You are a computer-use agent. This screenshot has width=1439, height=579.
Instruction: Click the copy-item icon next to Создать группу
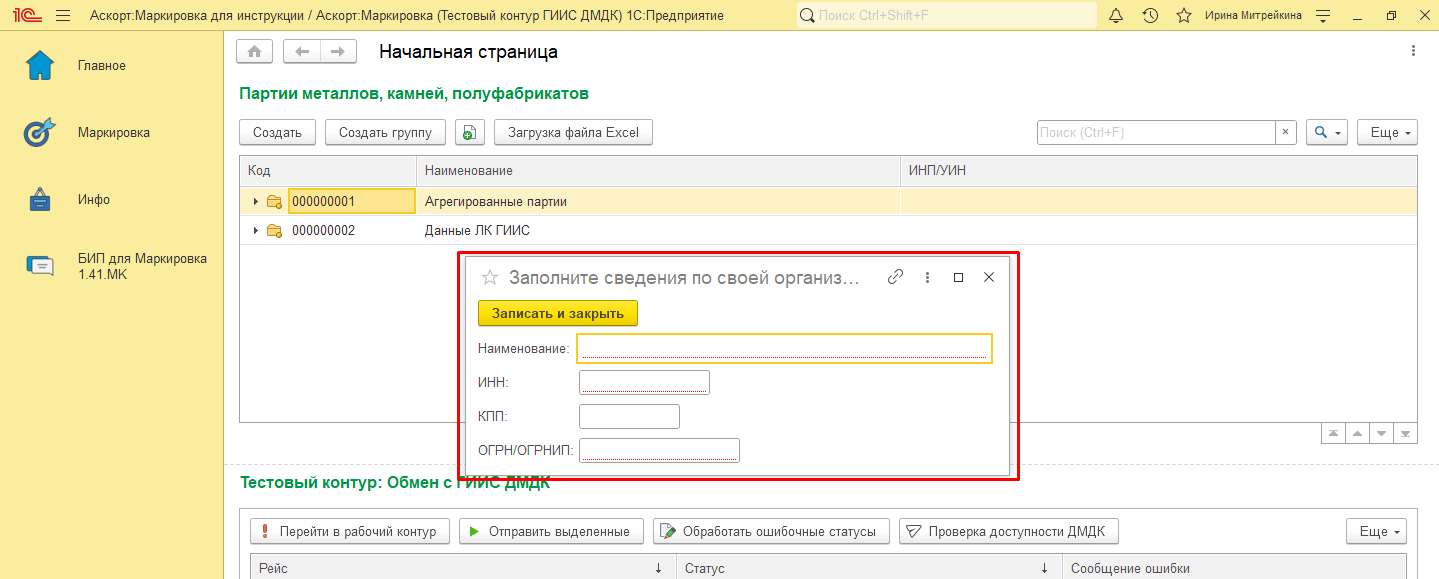coord(470,133)
